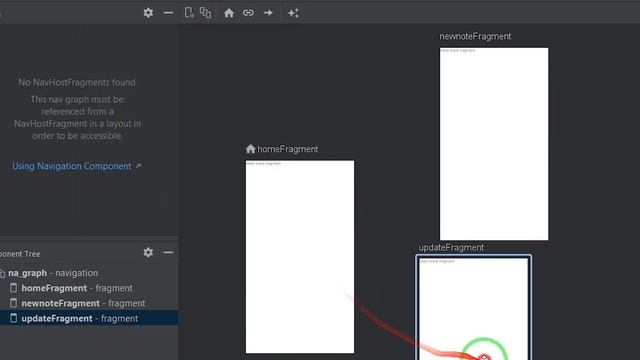Click the homeFragment destination preview

[x=300, y=257]
